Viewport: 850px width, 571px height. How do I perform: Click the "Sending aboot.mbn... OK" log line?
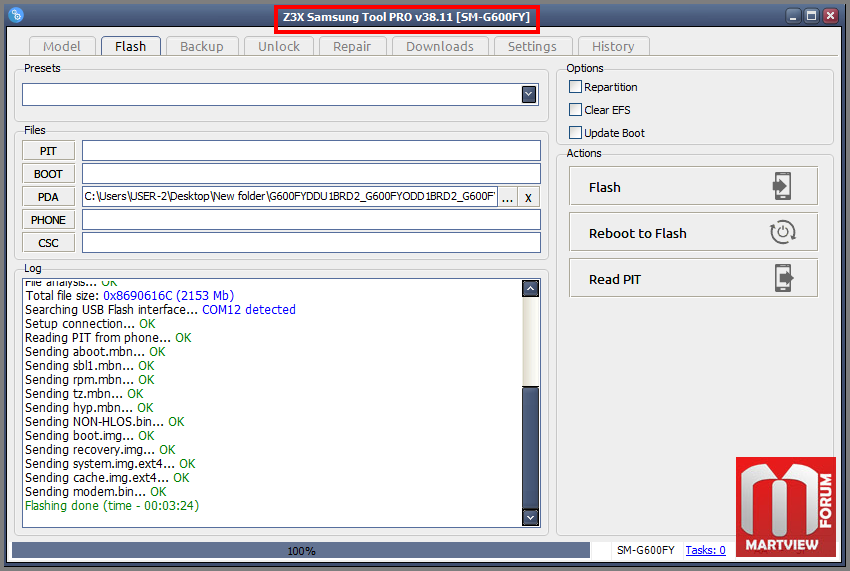(95, 352)
